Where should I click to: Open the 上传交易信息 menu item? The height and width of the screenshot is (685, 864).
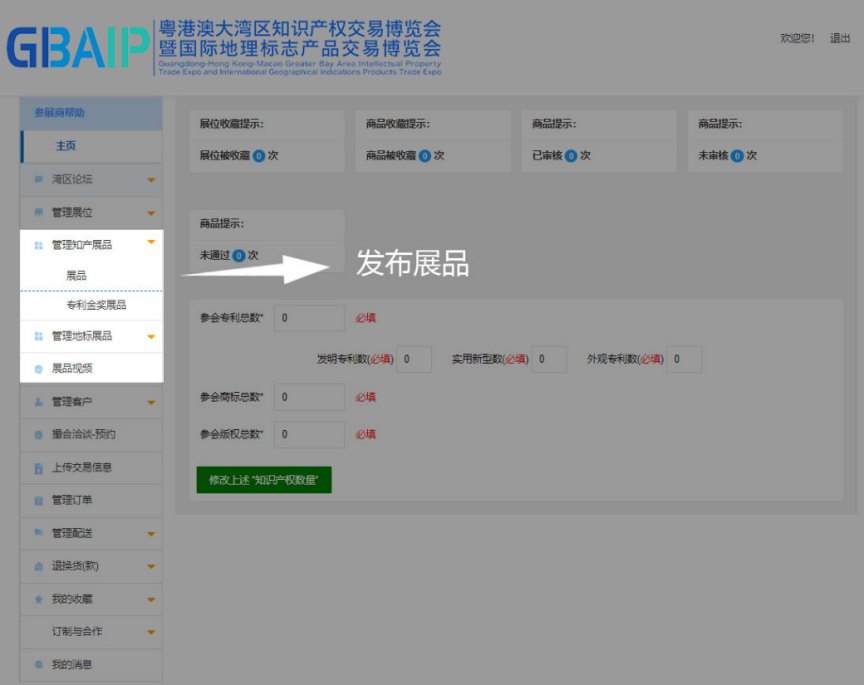[x=91, y=468]
